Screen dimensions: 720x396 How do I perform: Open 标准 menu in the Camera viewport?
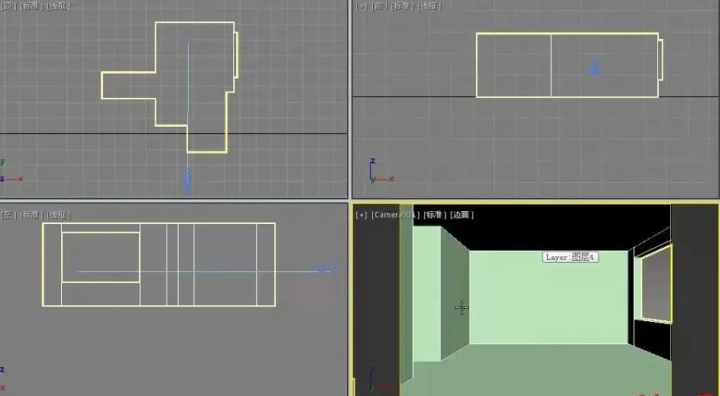tap(435, 215)
